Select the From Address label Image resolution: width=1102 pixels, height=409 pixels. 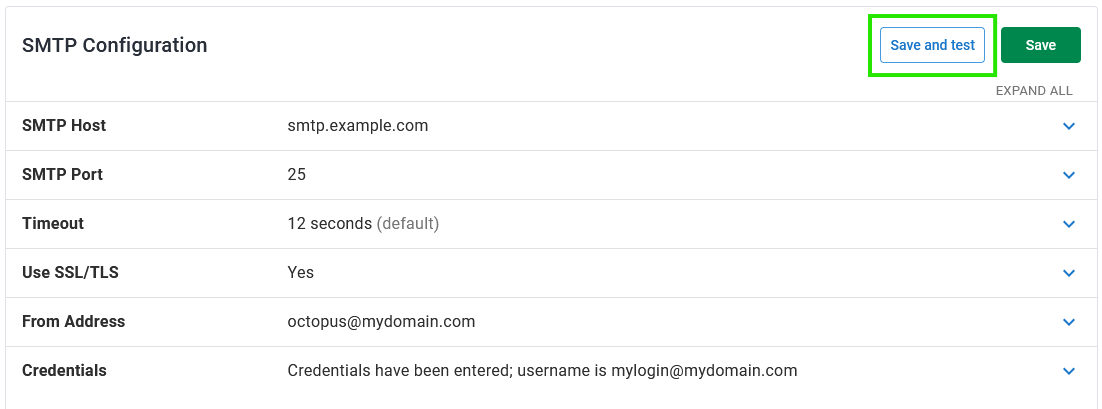pos(74,321)
